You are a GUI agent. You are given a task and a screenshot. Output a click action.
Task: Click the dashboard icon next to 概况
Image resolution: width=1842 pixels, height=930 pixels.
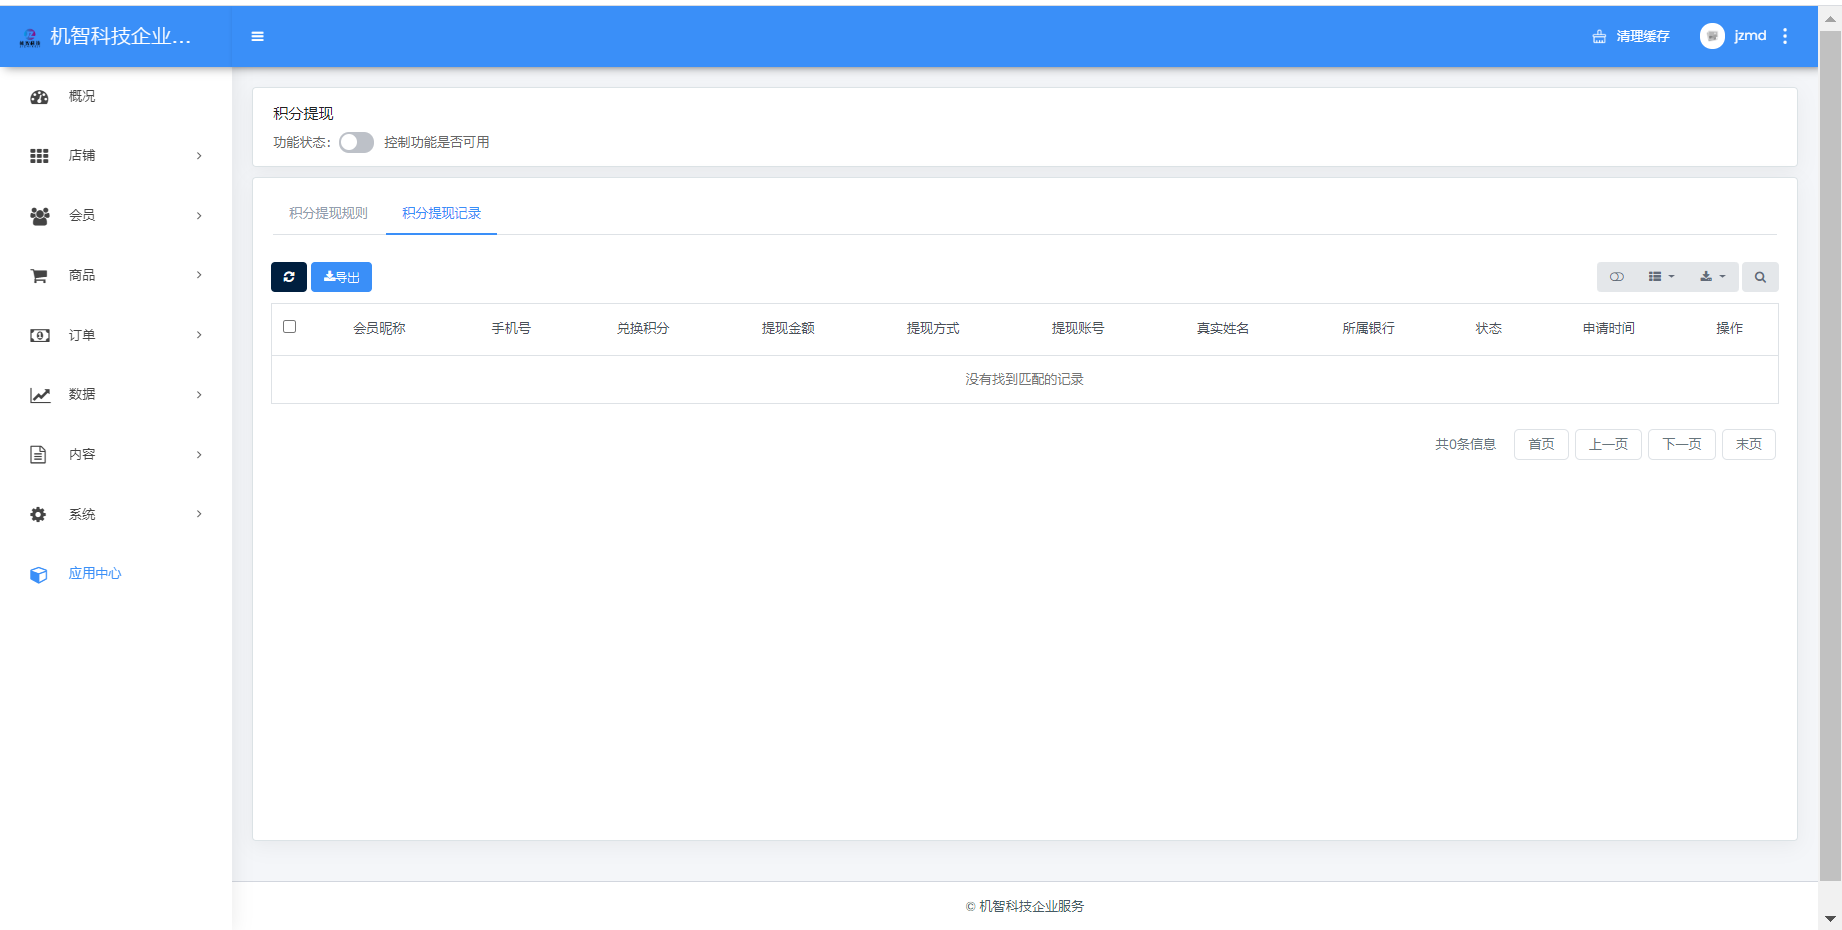point(39,97)
